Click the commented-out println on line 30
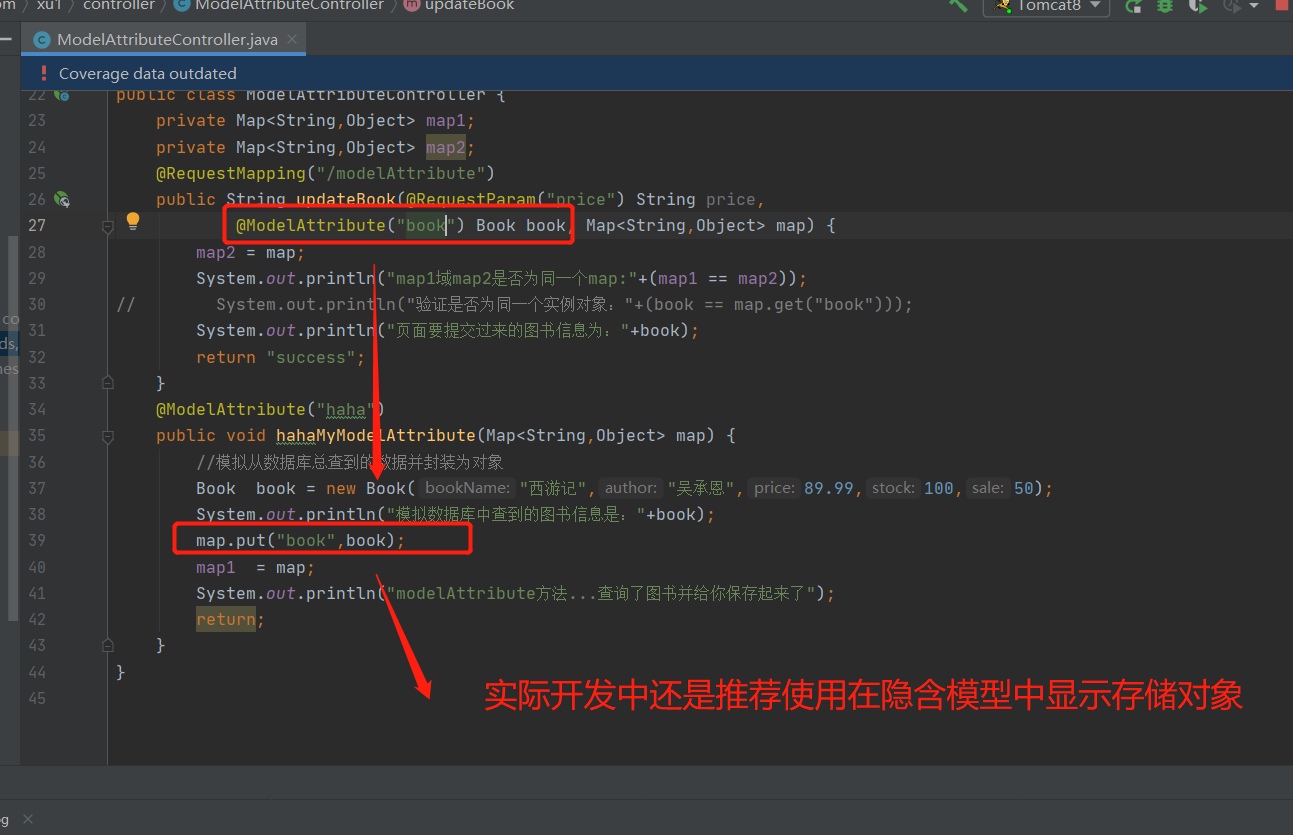1293x835 pixels. [564, 304]
